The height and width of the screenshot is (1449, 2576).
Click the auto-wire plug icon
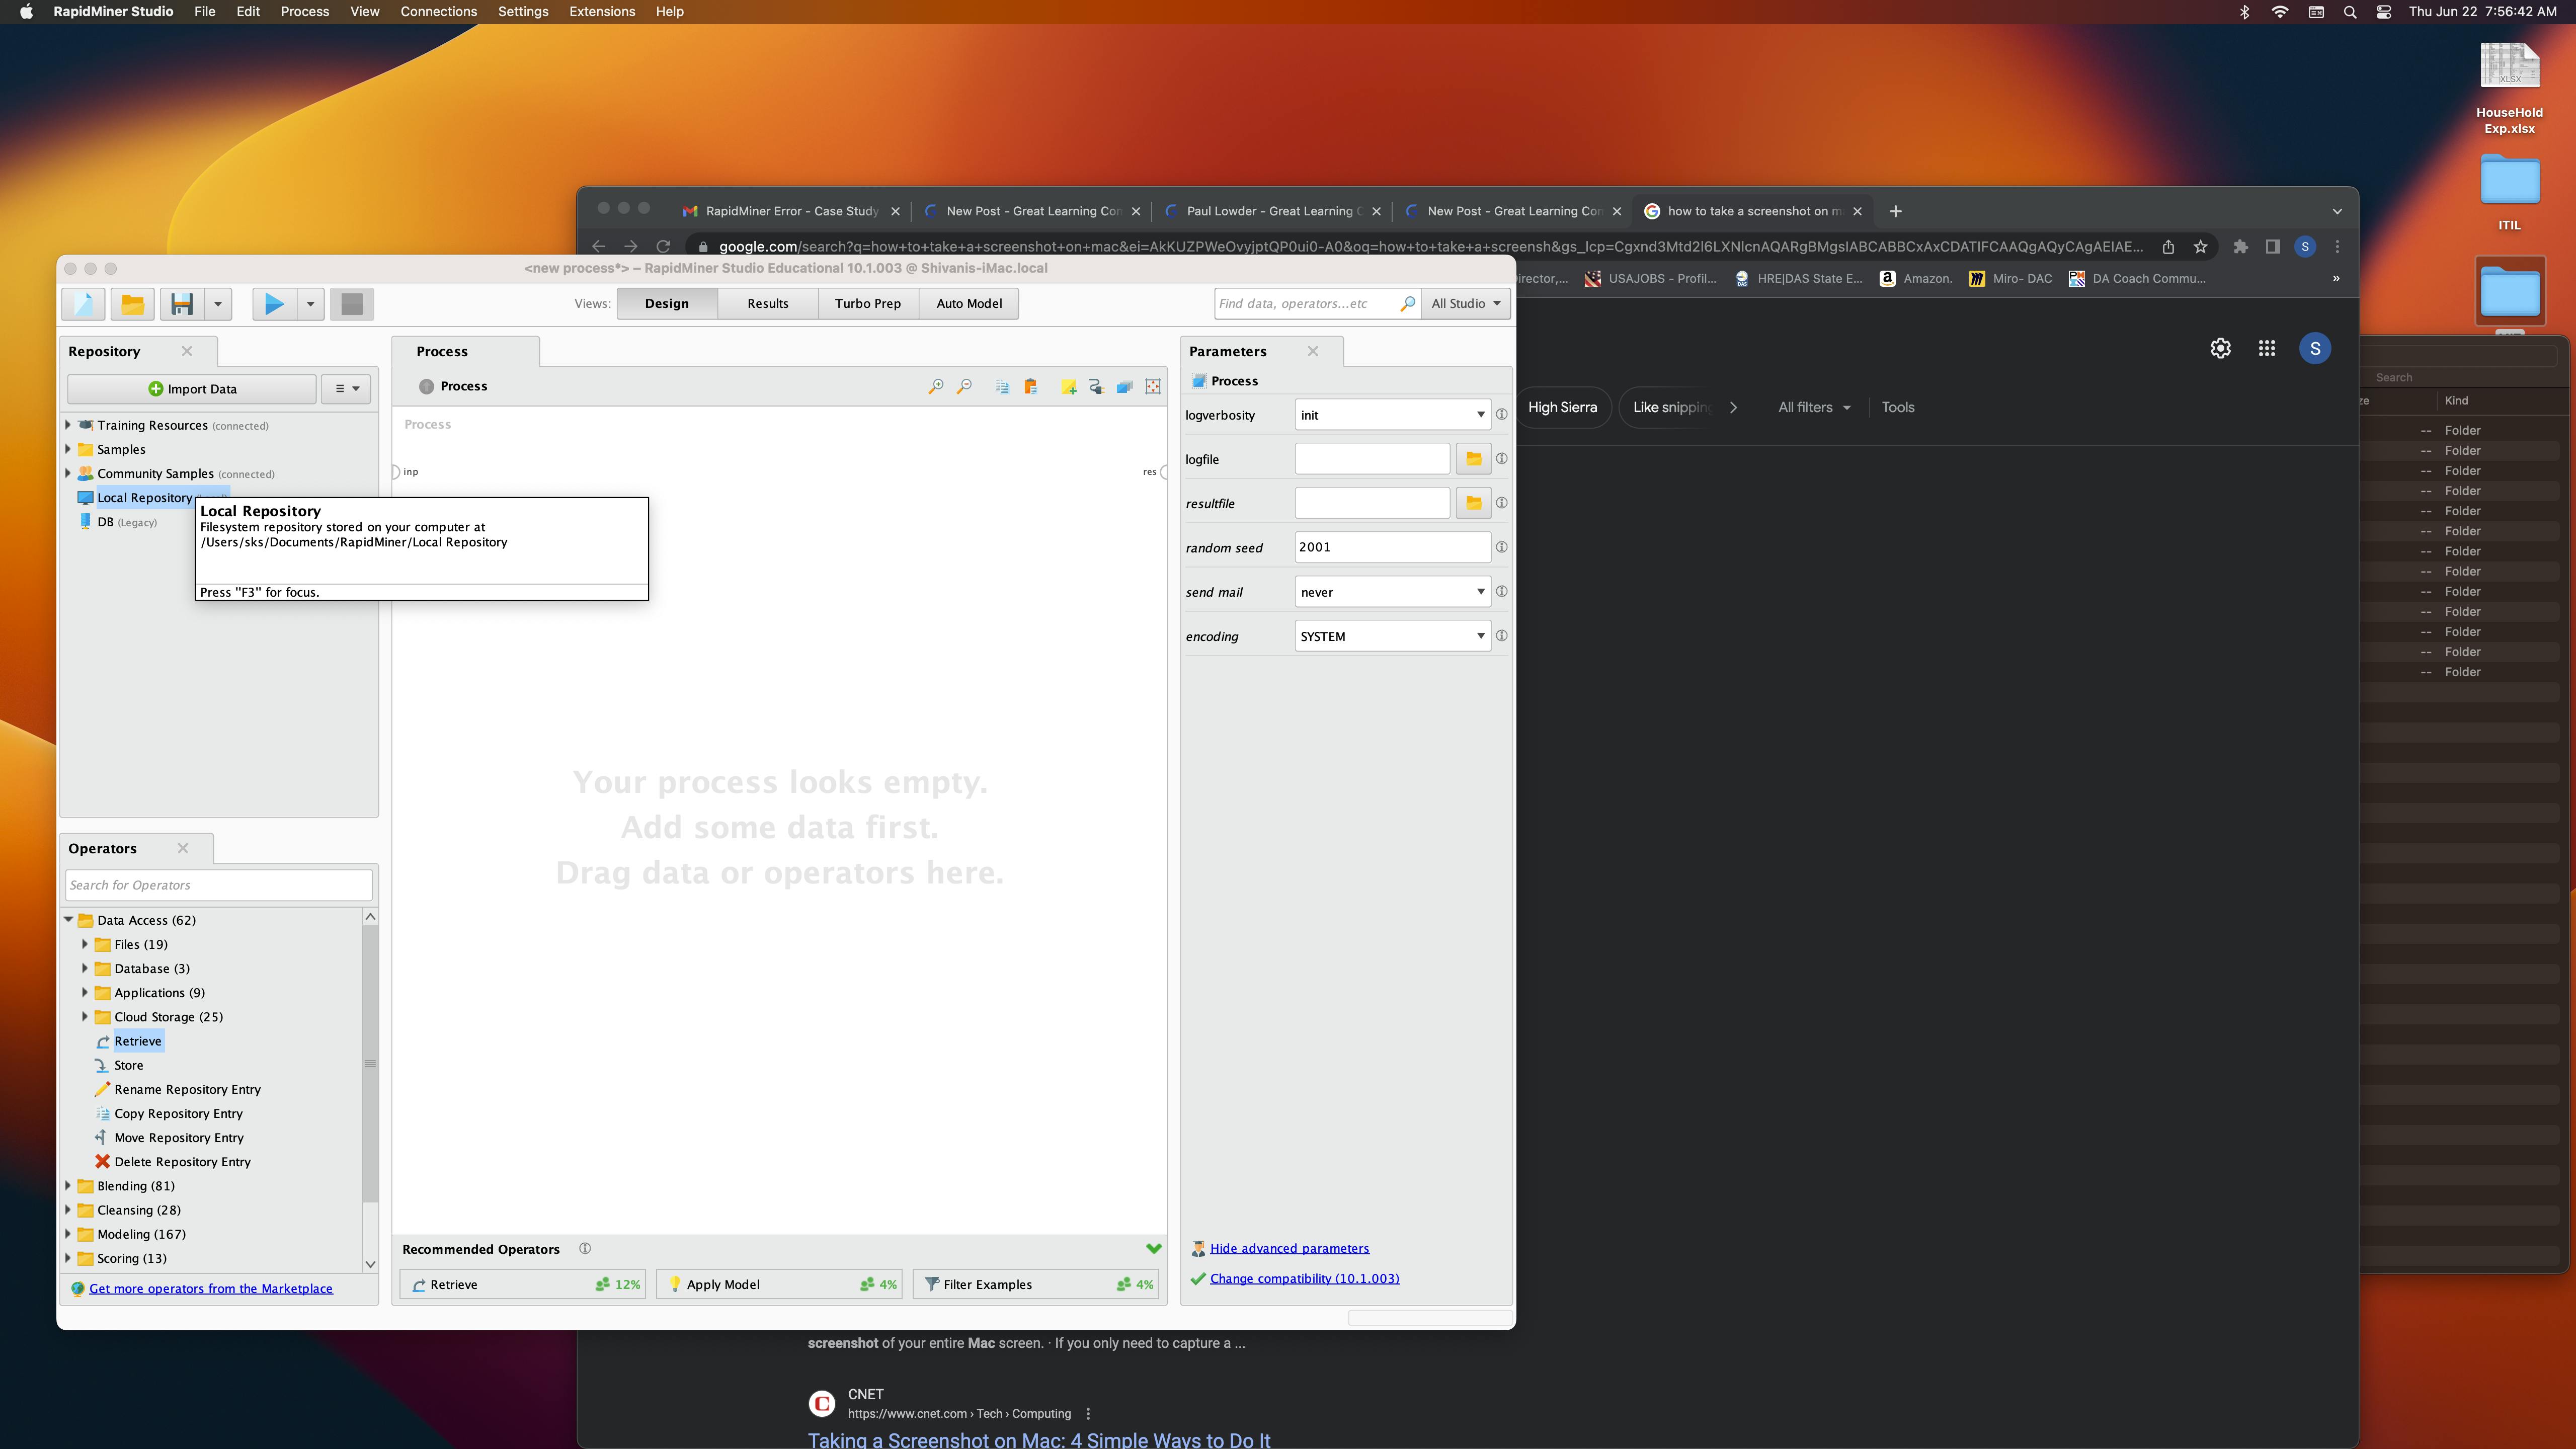point(1096,387)
